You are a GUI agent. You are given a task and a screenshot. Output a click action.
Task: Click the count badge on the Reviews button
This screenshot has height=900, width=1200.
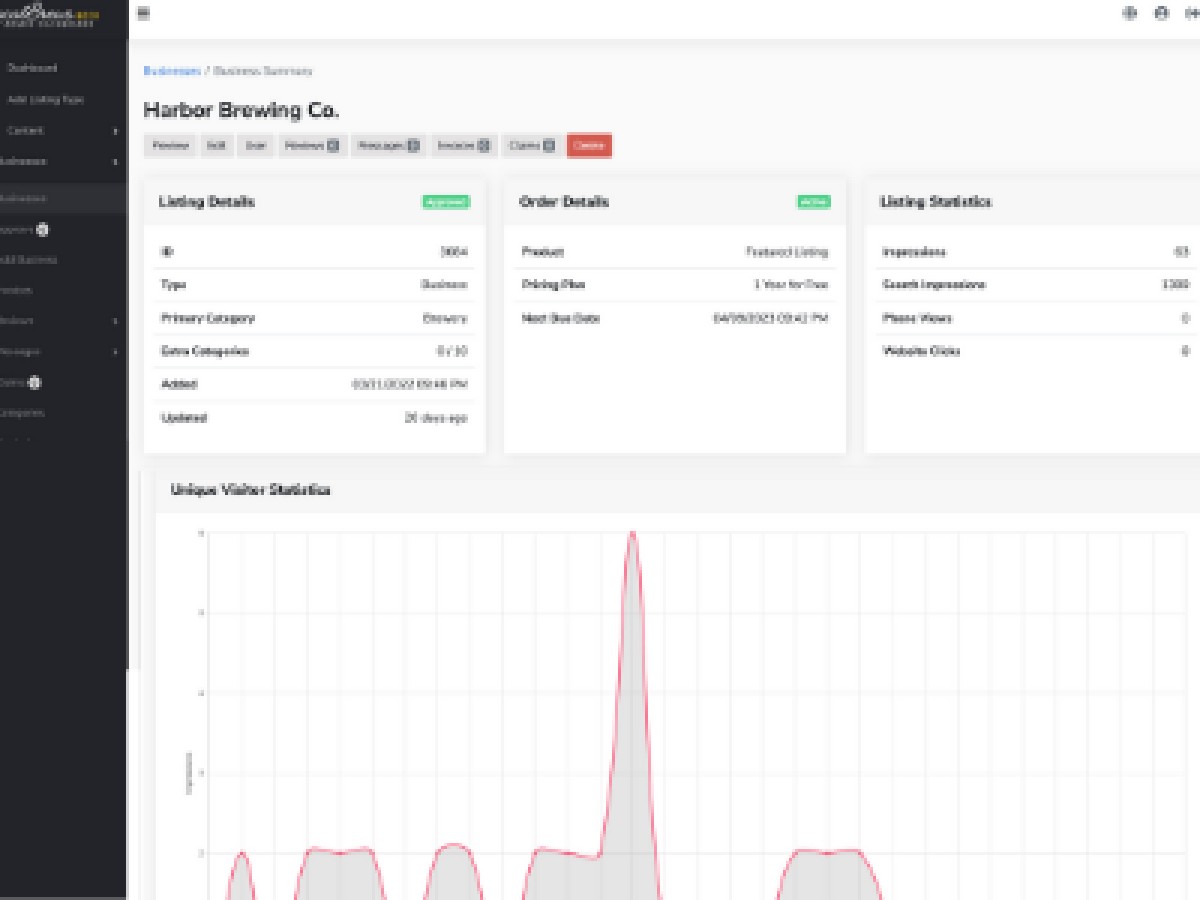pyautogui.click(x=333, y=146)
